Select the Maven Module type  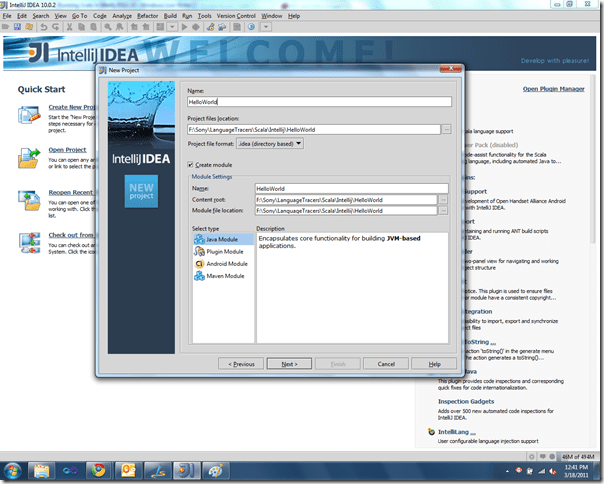point(219,276)
